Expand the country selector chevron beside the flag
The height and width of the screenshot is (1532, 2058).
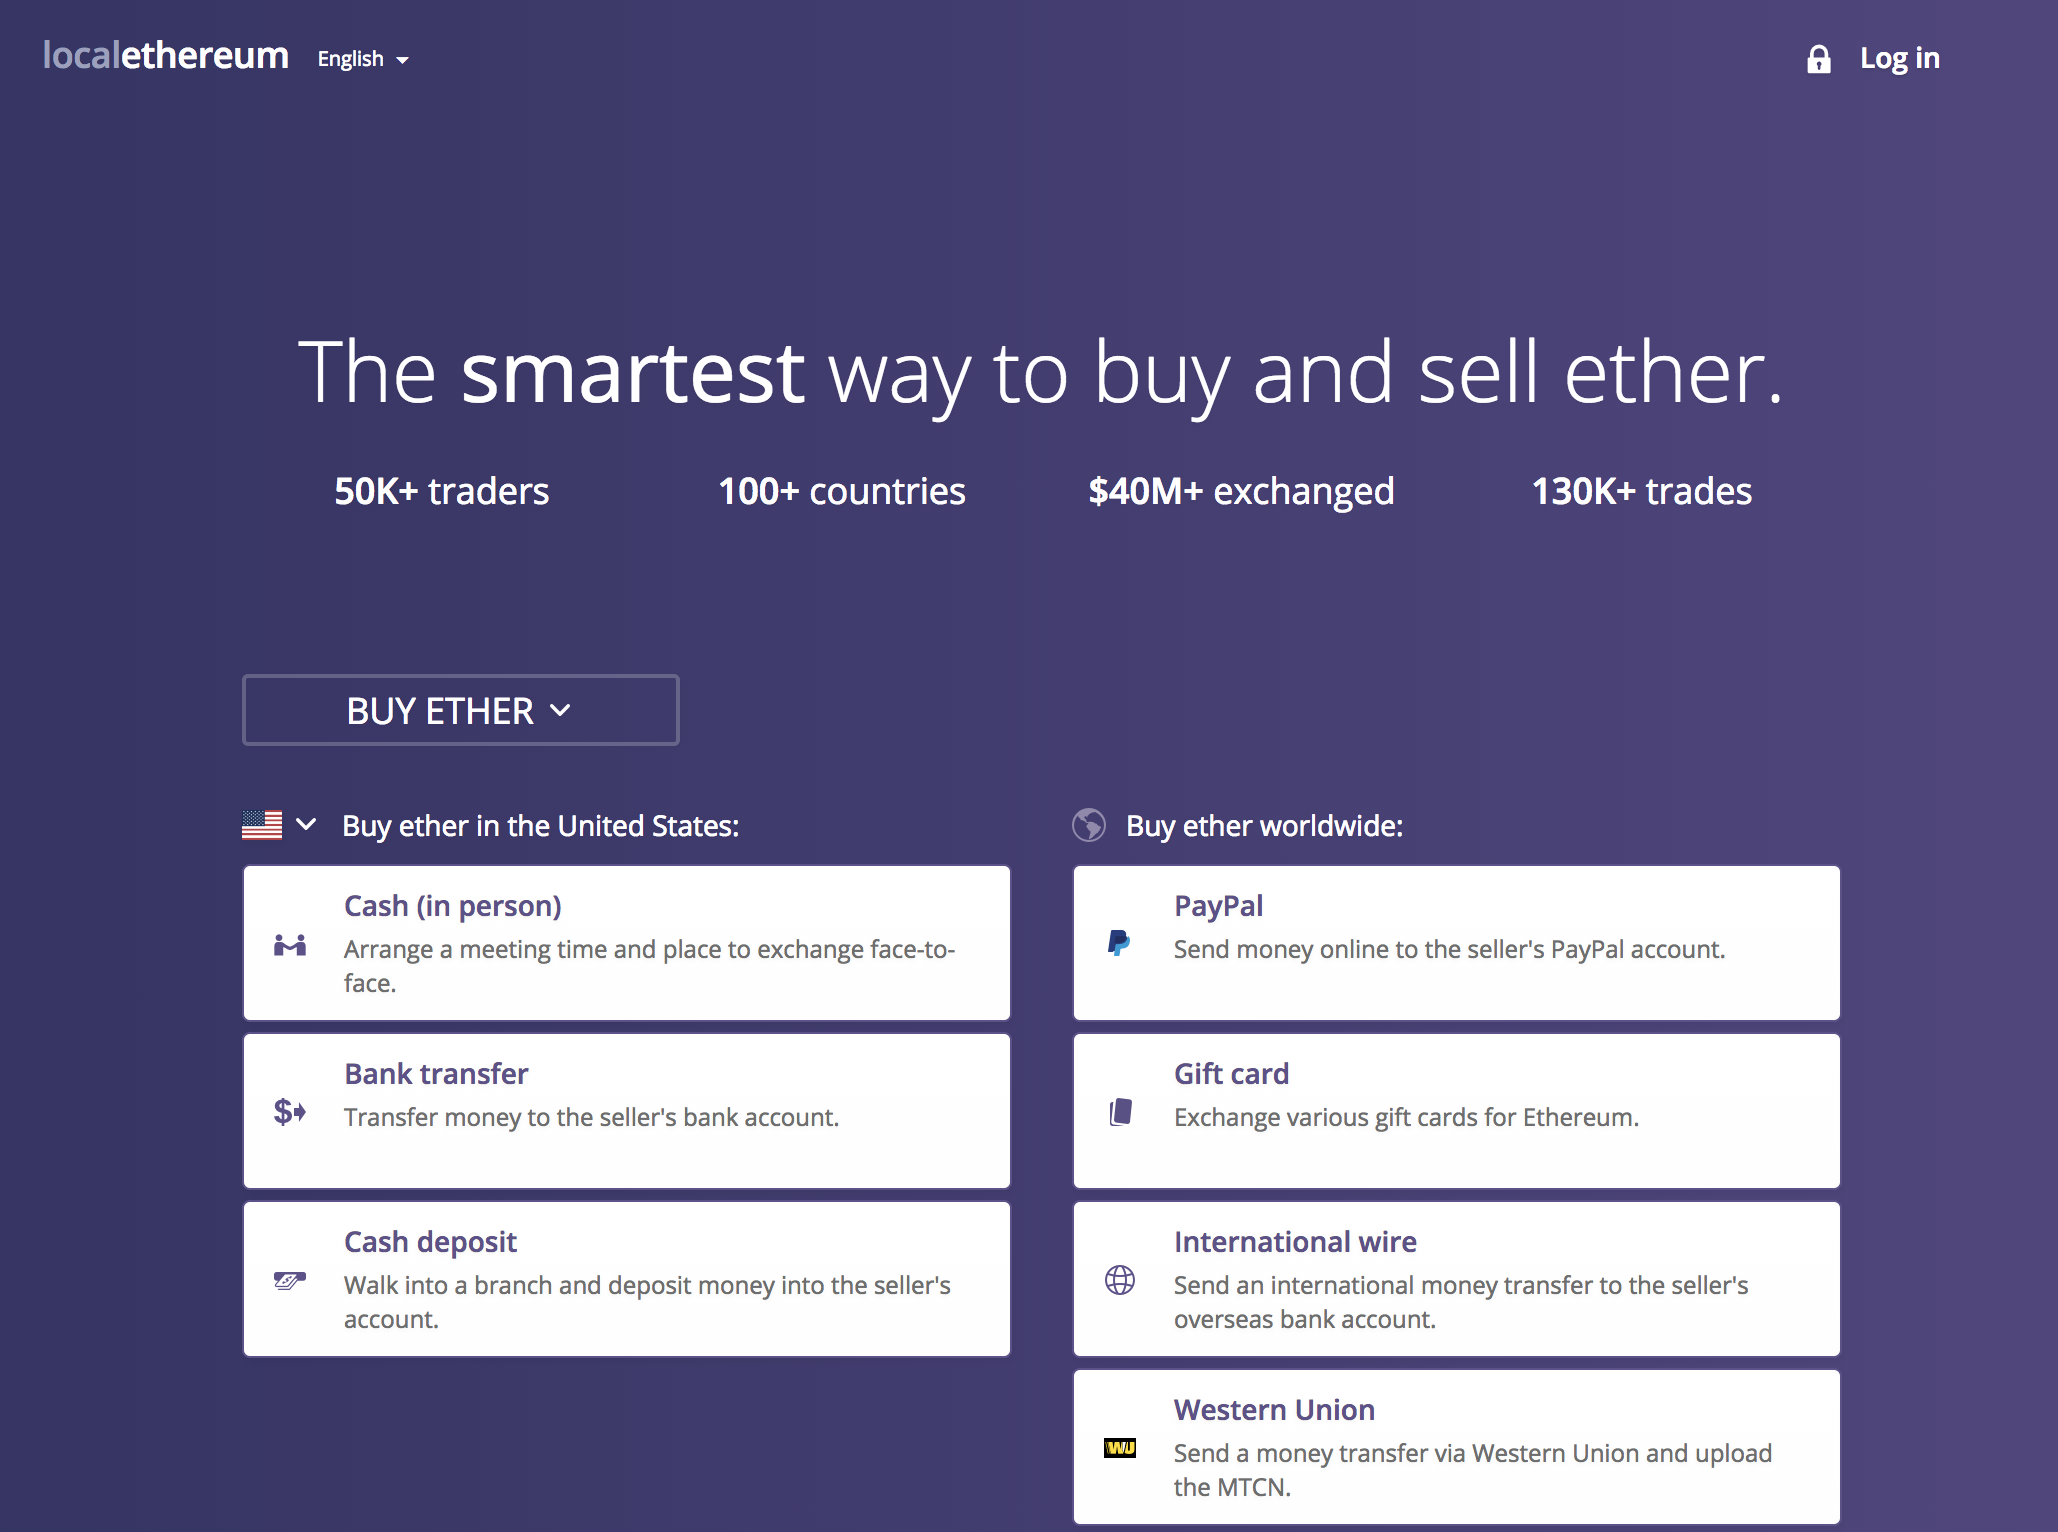tap(307, 826)
